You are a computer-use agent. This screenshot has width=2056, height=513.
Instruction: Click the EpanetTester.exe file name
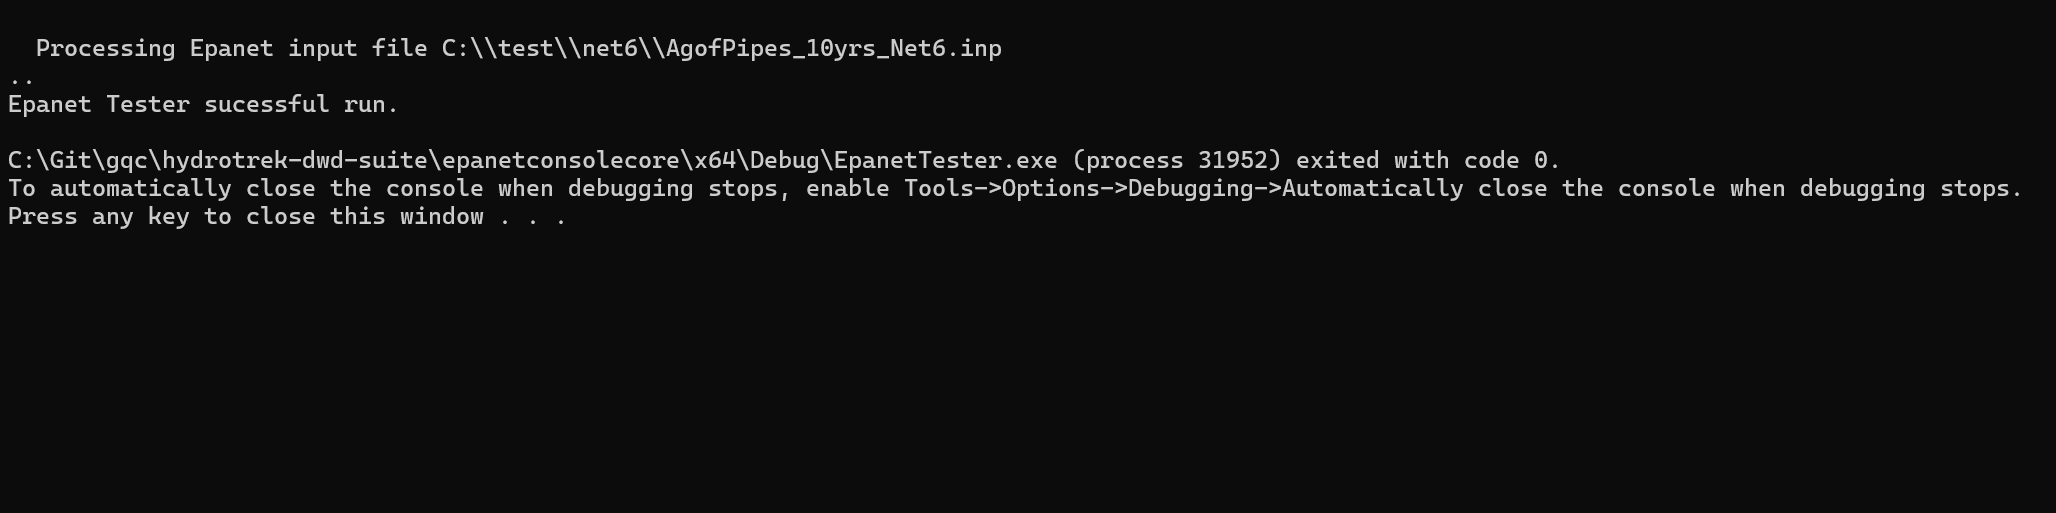click(x=945, y=161)
